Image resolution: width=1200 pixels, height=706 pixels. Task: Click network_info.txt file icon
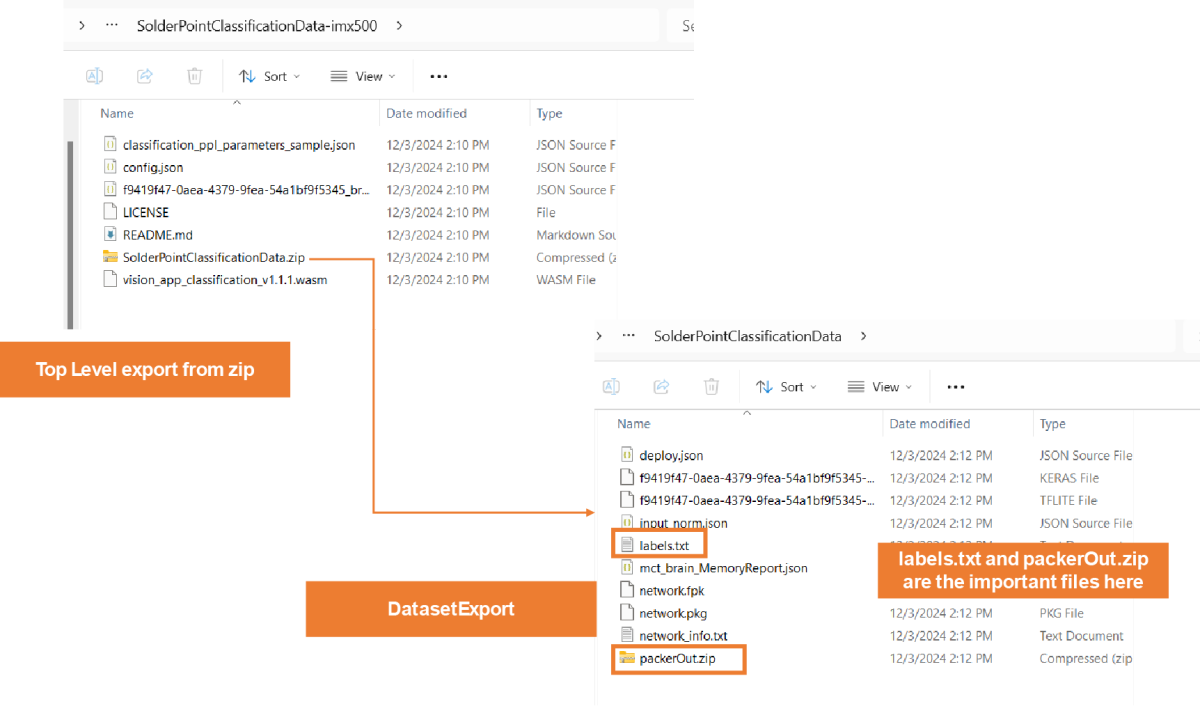[x=627, y=636]
